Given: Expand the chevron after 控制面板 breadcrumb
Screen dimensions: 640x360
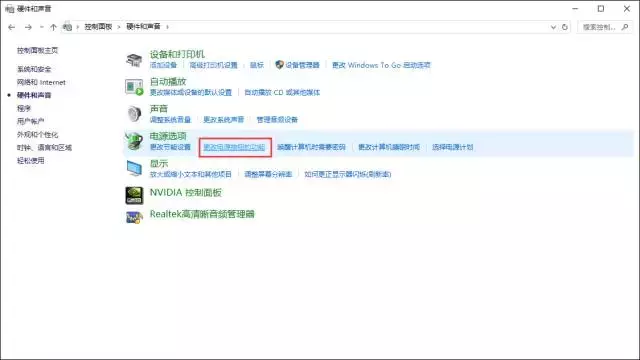Looking at the screenshot, I should pyautogui.click(x=119, y=27).
